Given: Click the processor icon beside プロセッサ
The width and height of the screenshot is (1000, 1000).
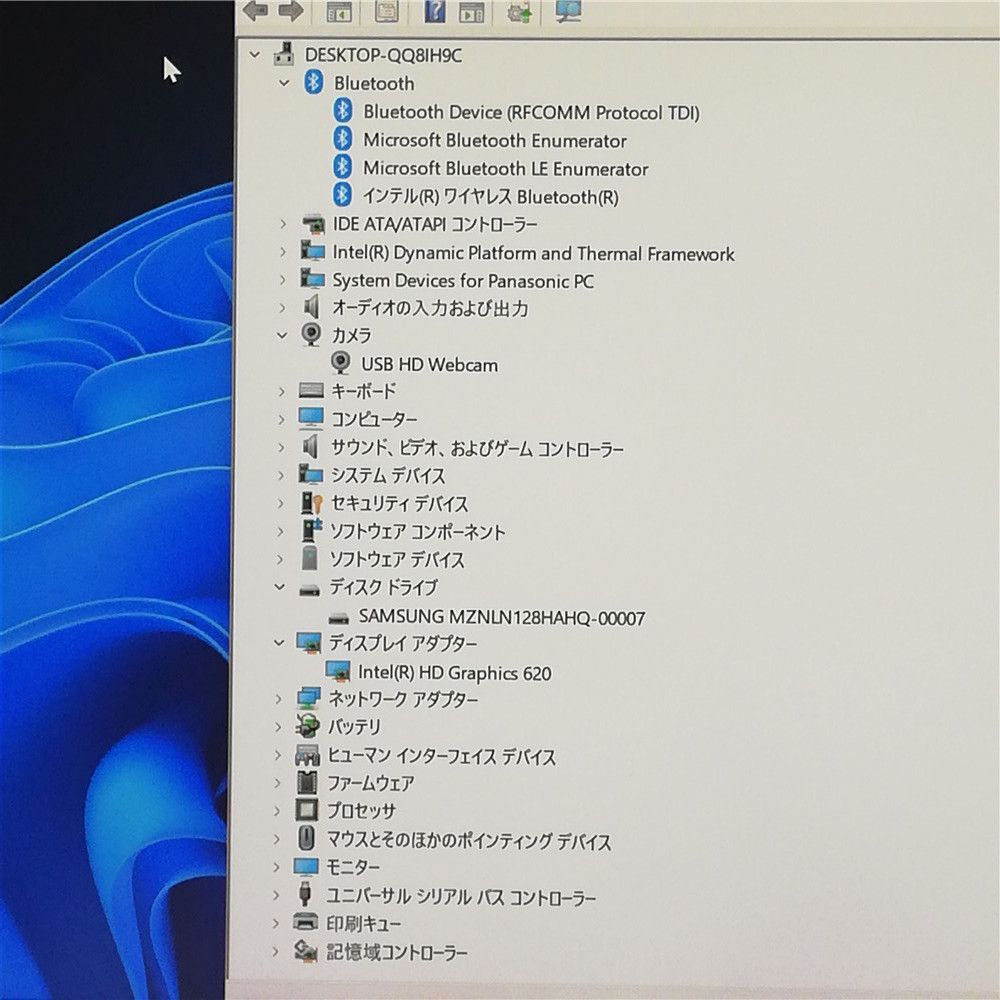Looking at the screenshot, I should pyautogui.click(x=307, y=810).
